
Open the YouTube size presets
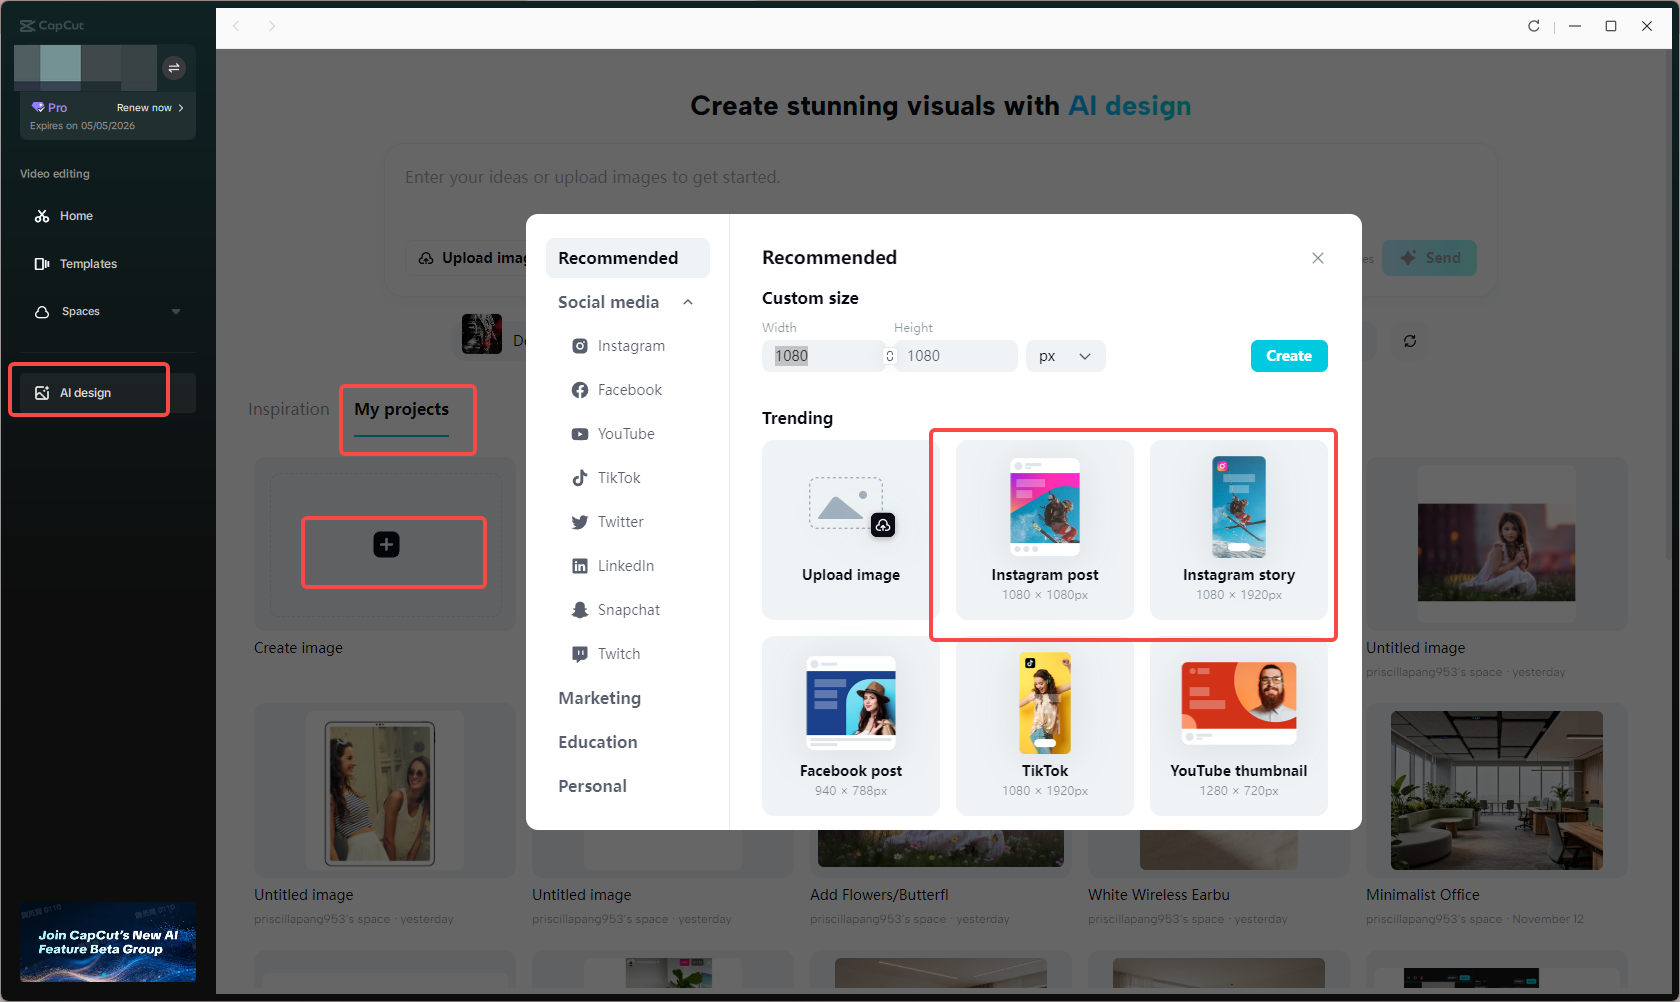[580, 433]
